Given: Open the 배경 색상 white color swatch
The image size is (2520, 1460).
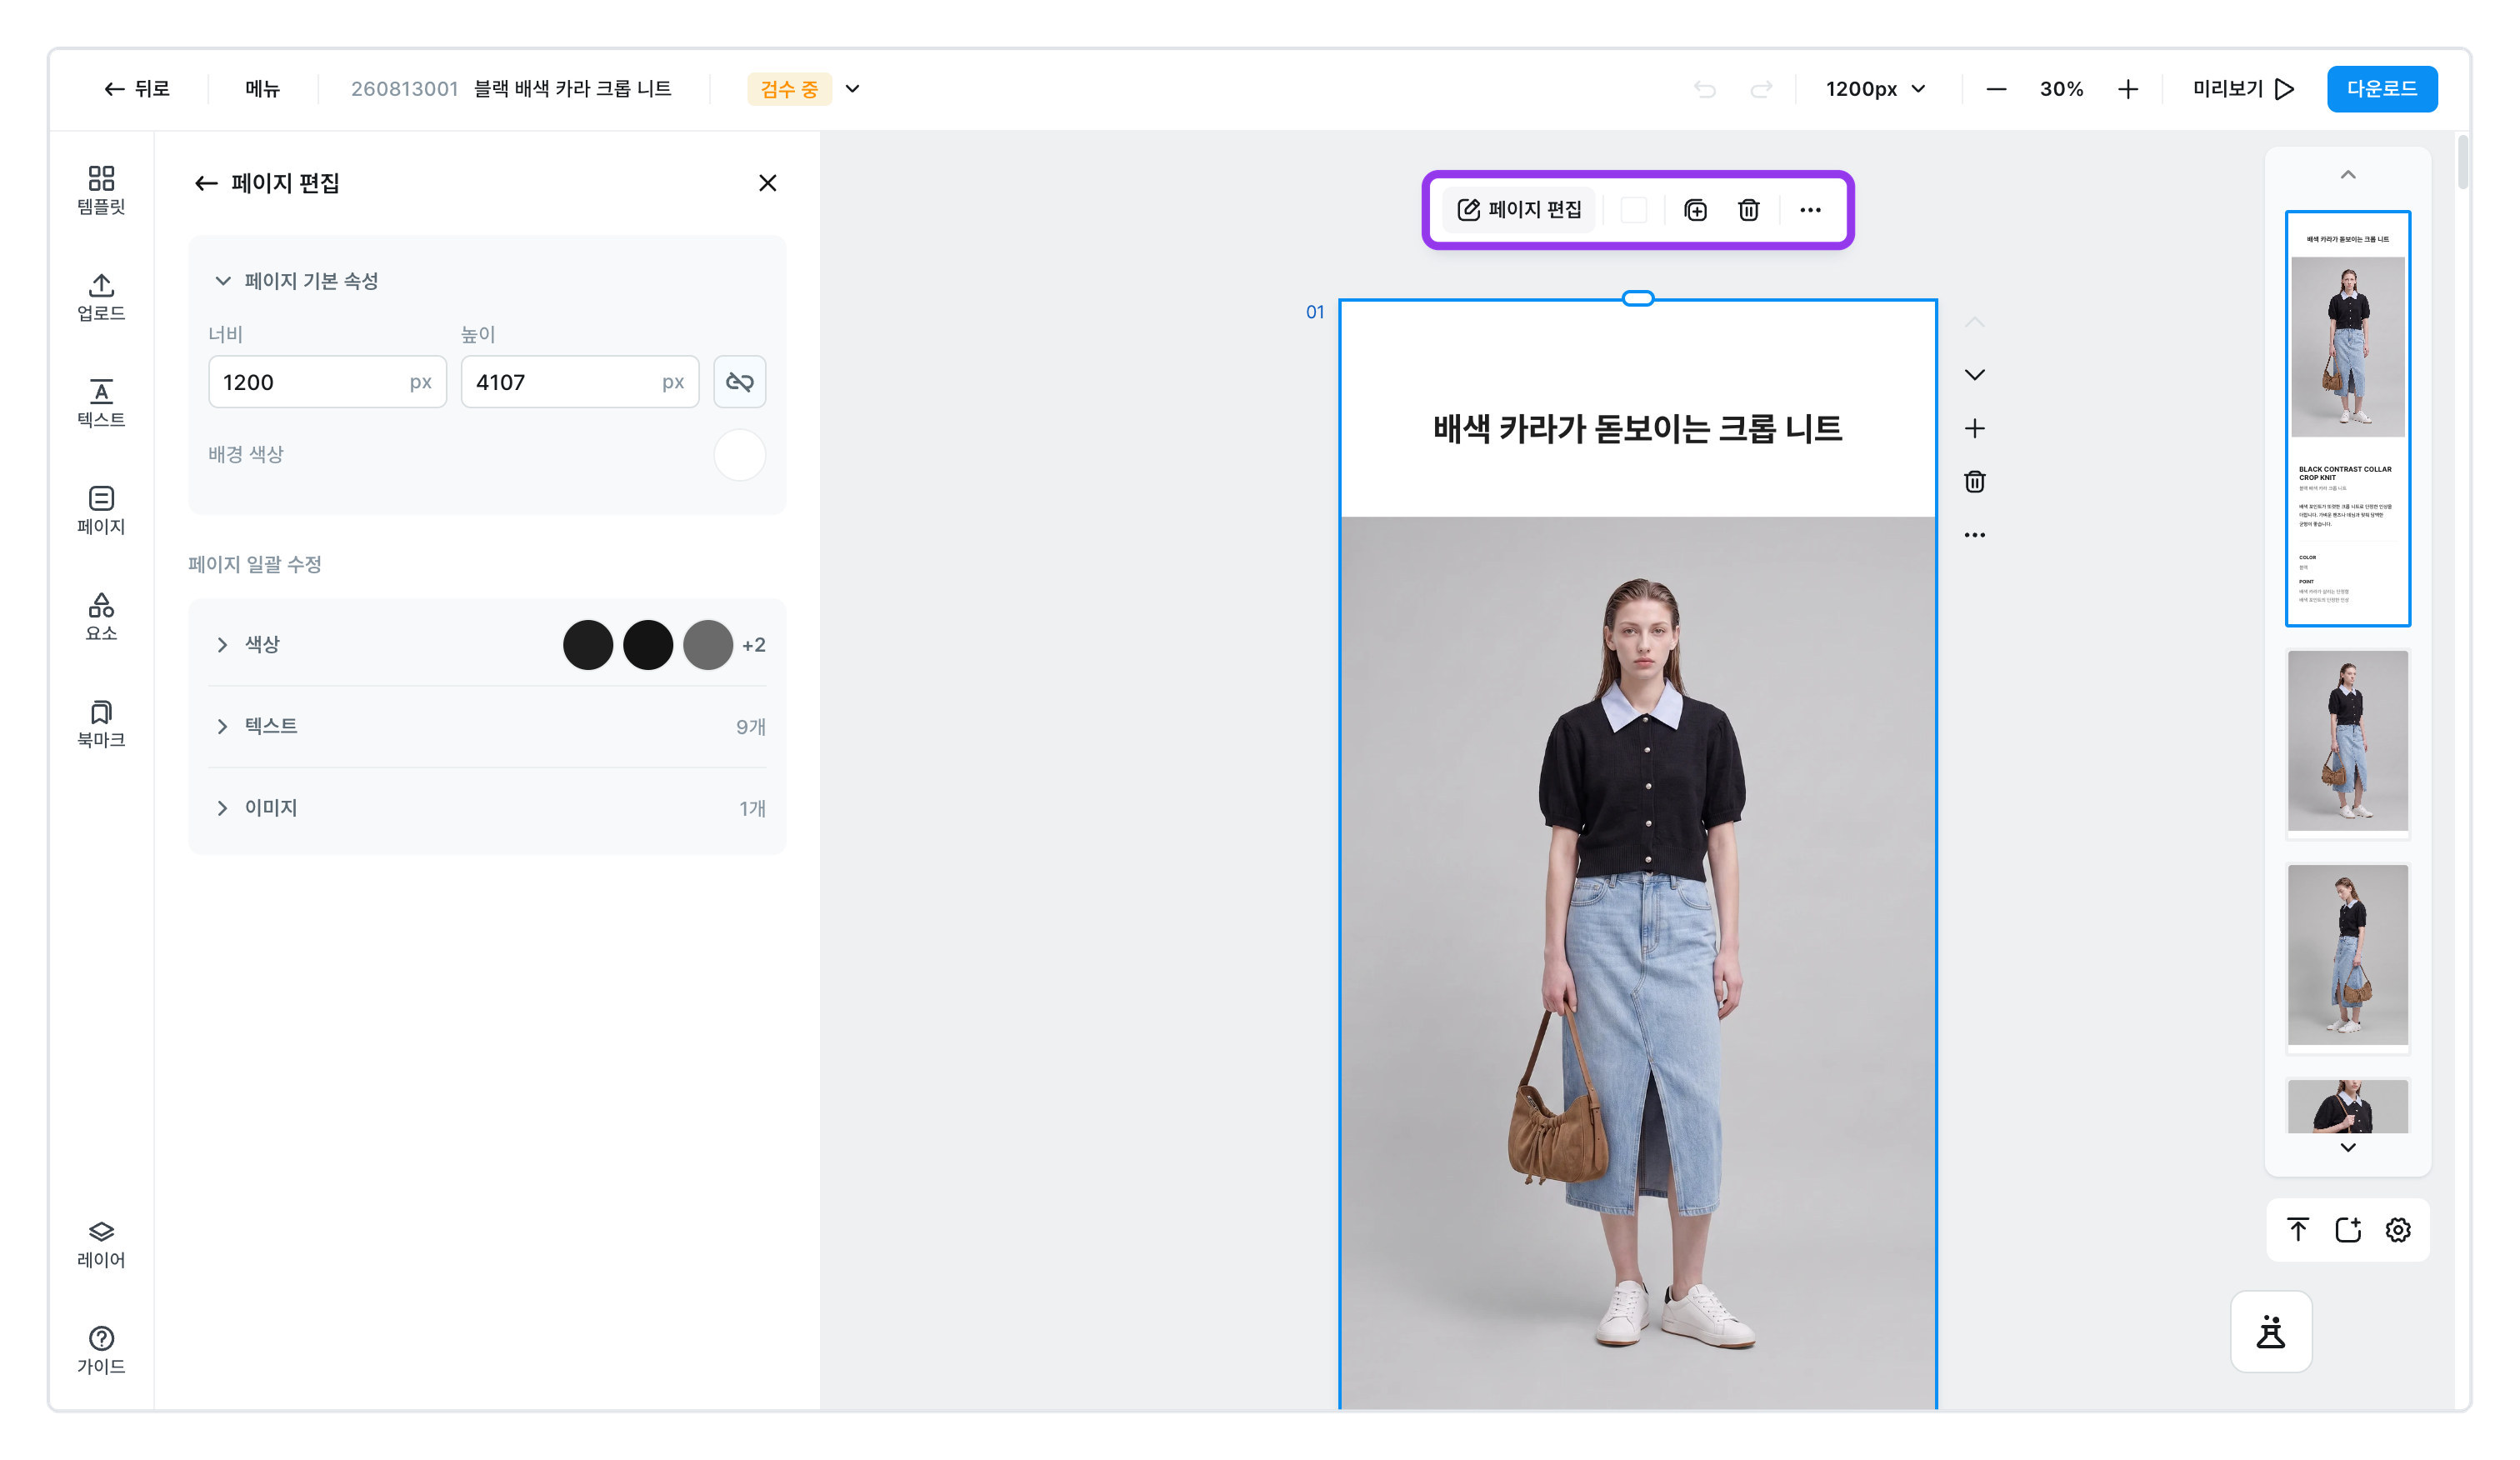Looking at the screenshot, I should click(x=739, y=455).
